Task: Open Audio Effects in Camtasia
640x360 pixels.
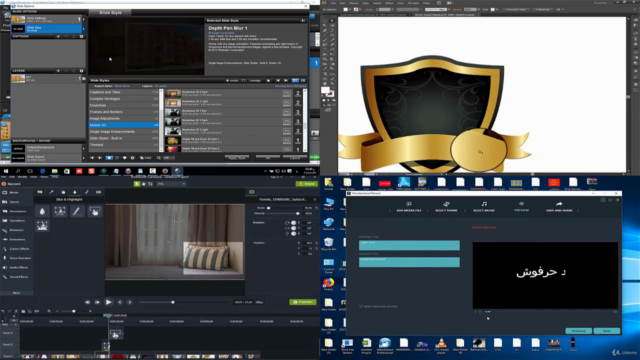Action: [x=16, y=267]
